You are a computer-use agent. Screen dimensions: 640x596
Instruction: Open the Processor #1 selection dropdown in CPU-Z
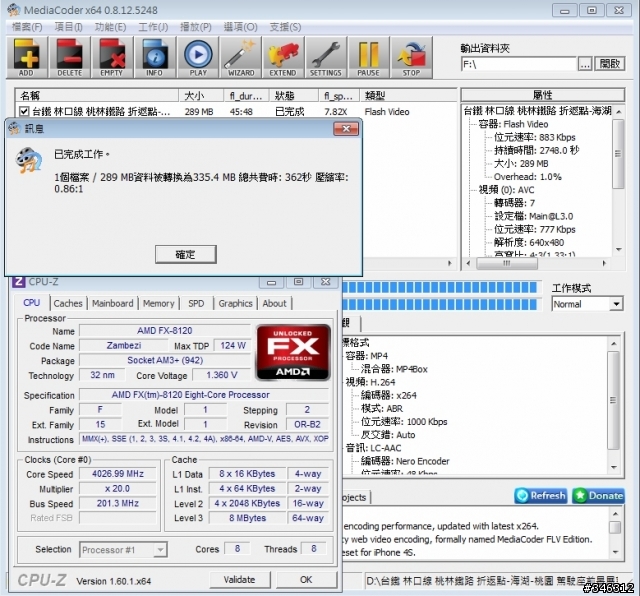coord(123,549)
